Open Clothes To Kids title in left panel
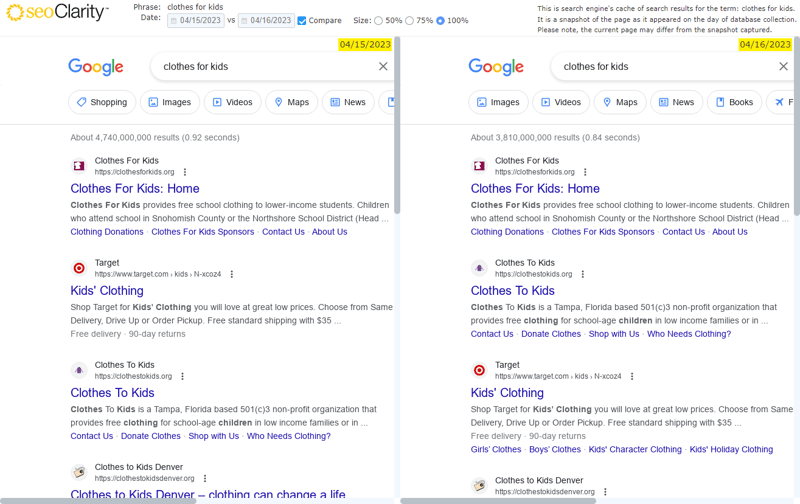 tap(112, 393)
